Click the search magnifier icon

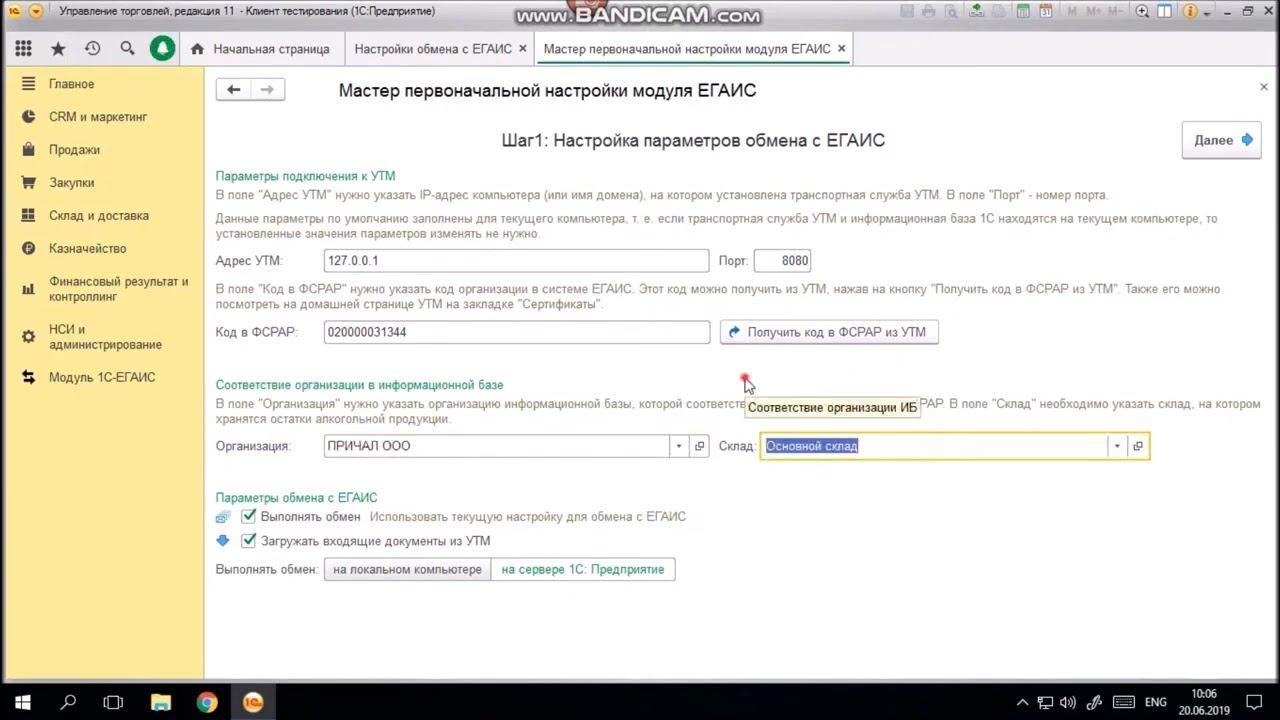point(127,48)
